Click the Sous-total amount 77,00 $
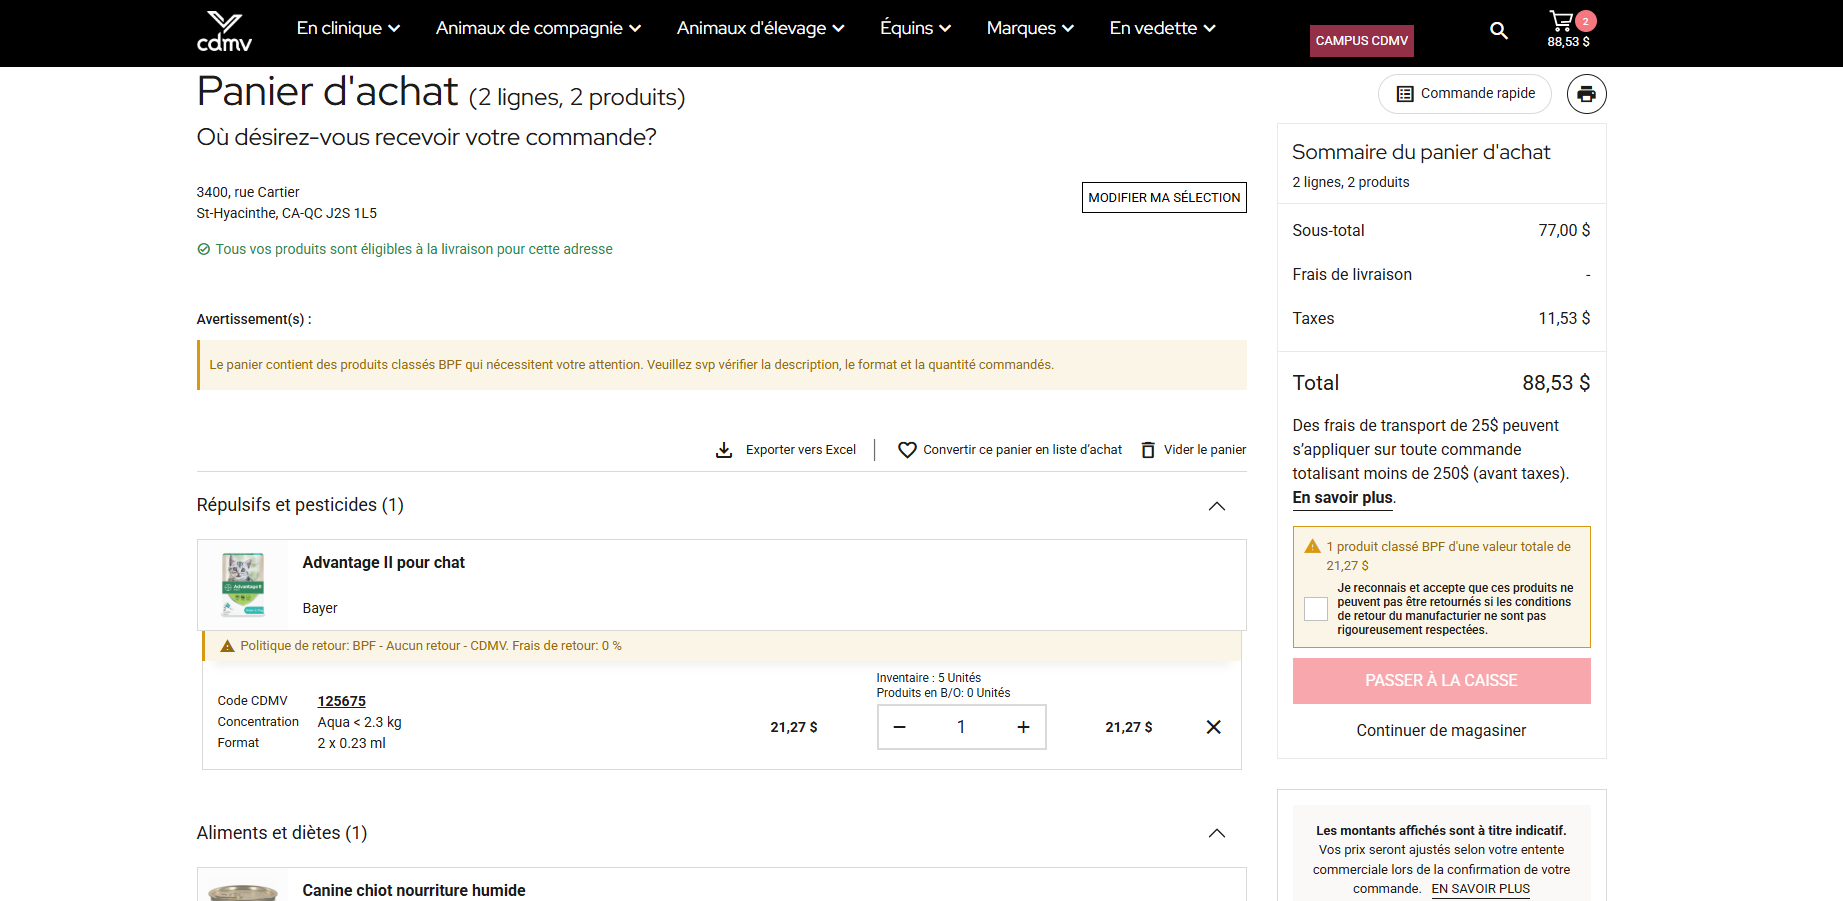 click(x=1564, y=230)
